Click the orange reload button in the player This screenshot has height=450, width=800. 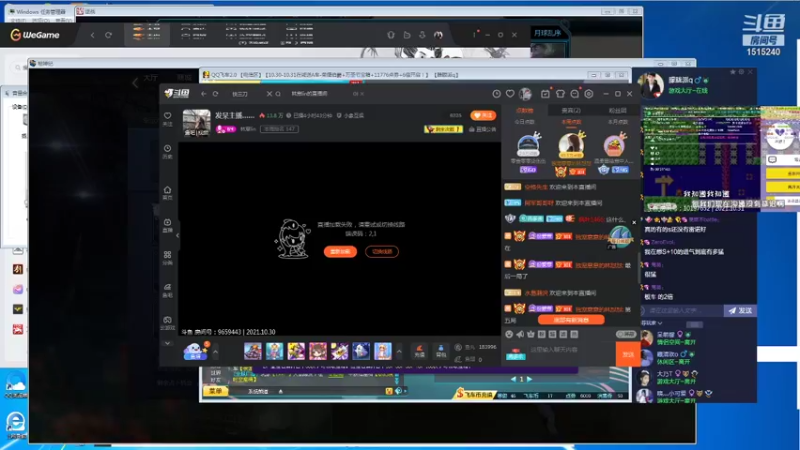coord(340,252)
